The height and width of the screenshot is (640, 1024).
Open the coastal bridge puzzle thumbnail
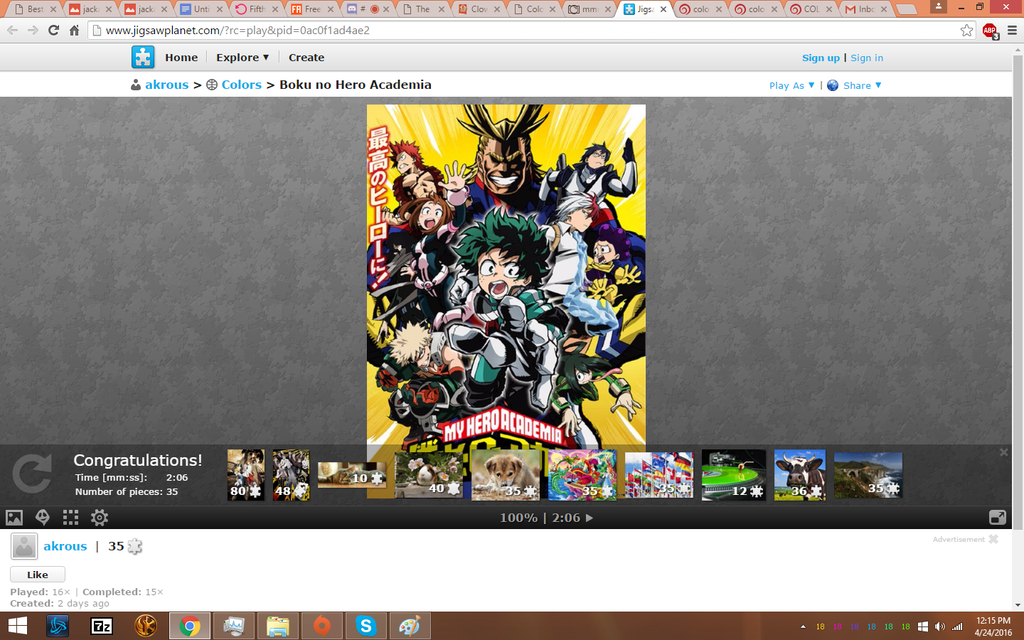[x=868, y=475]
